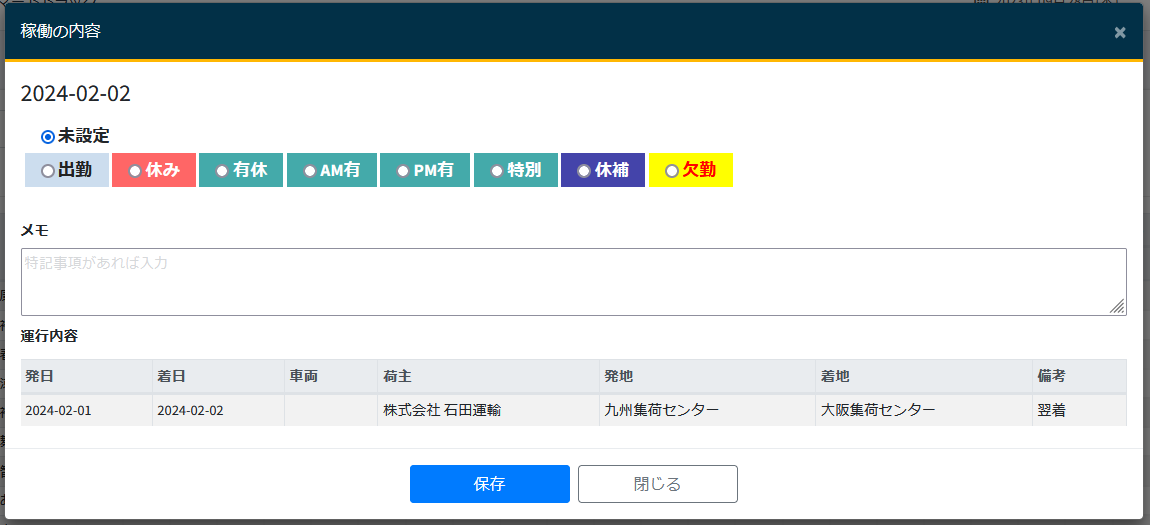Screen dimensions: 1150x525
Task: Click the 荷主 column header
Action: pyautogui.click(x=397, y=377)
